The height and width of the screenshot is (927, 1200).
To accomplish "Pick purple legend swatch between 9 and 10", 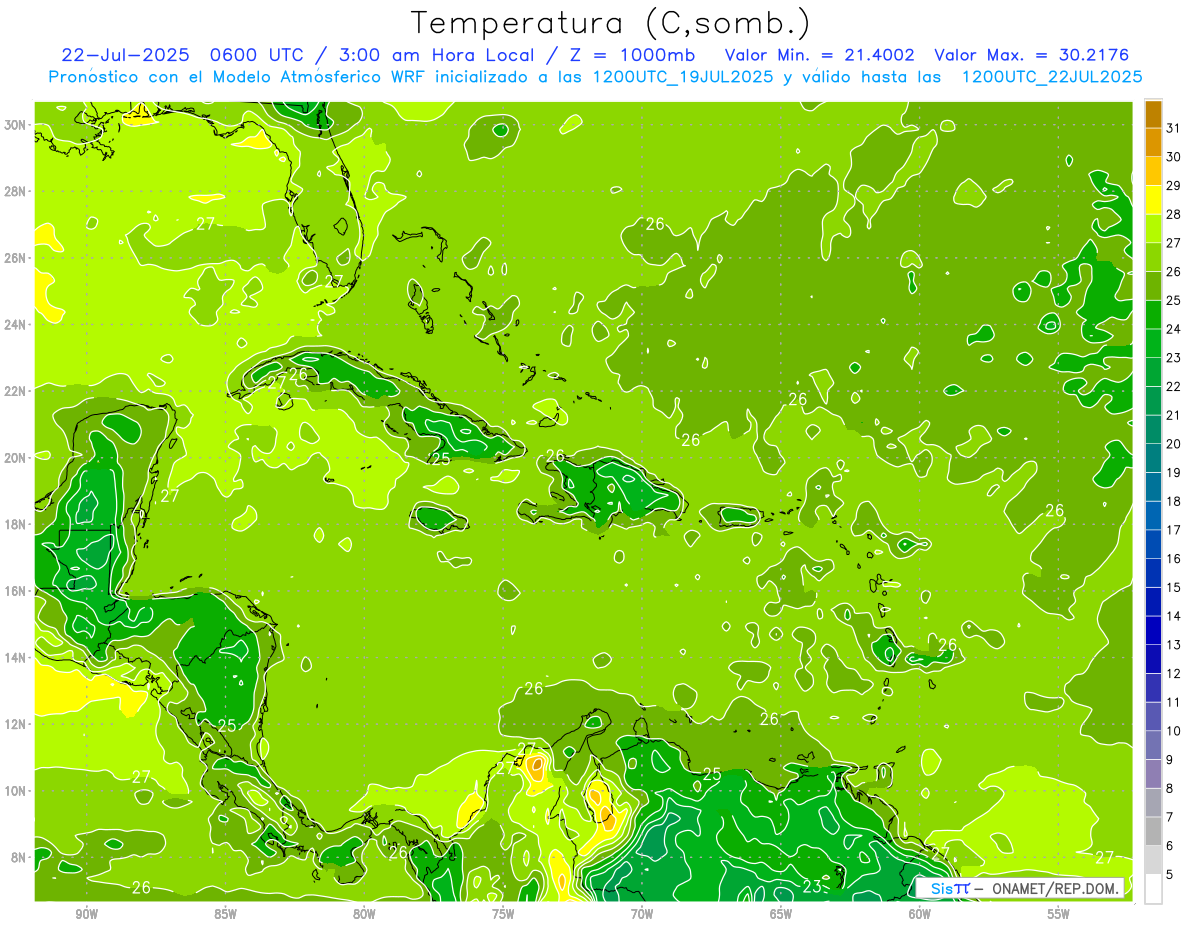I will (x=1153, y=745).
